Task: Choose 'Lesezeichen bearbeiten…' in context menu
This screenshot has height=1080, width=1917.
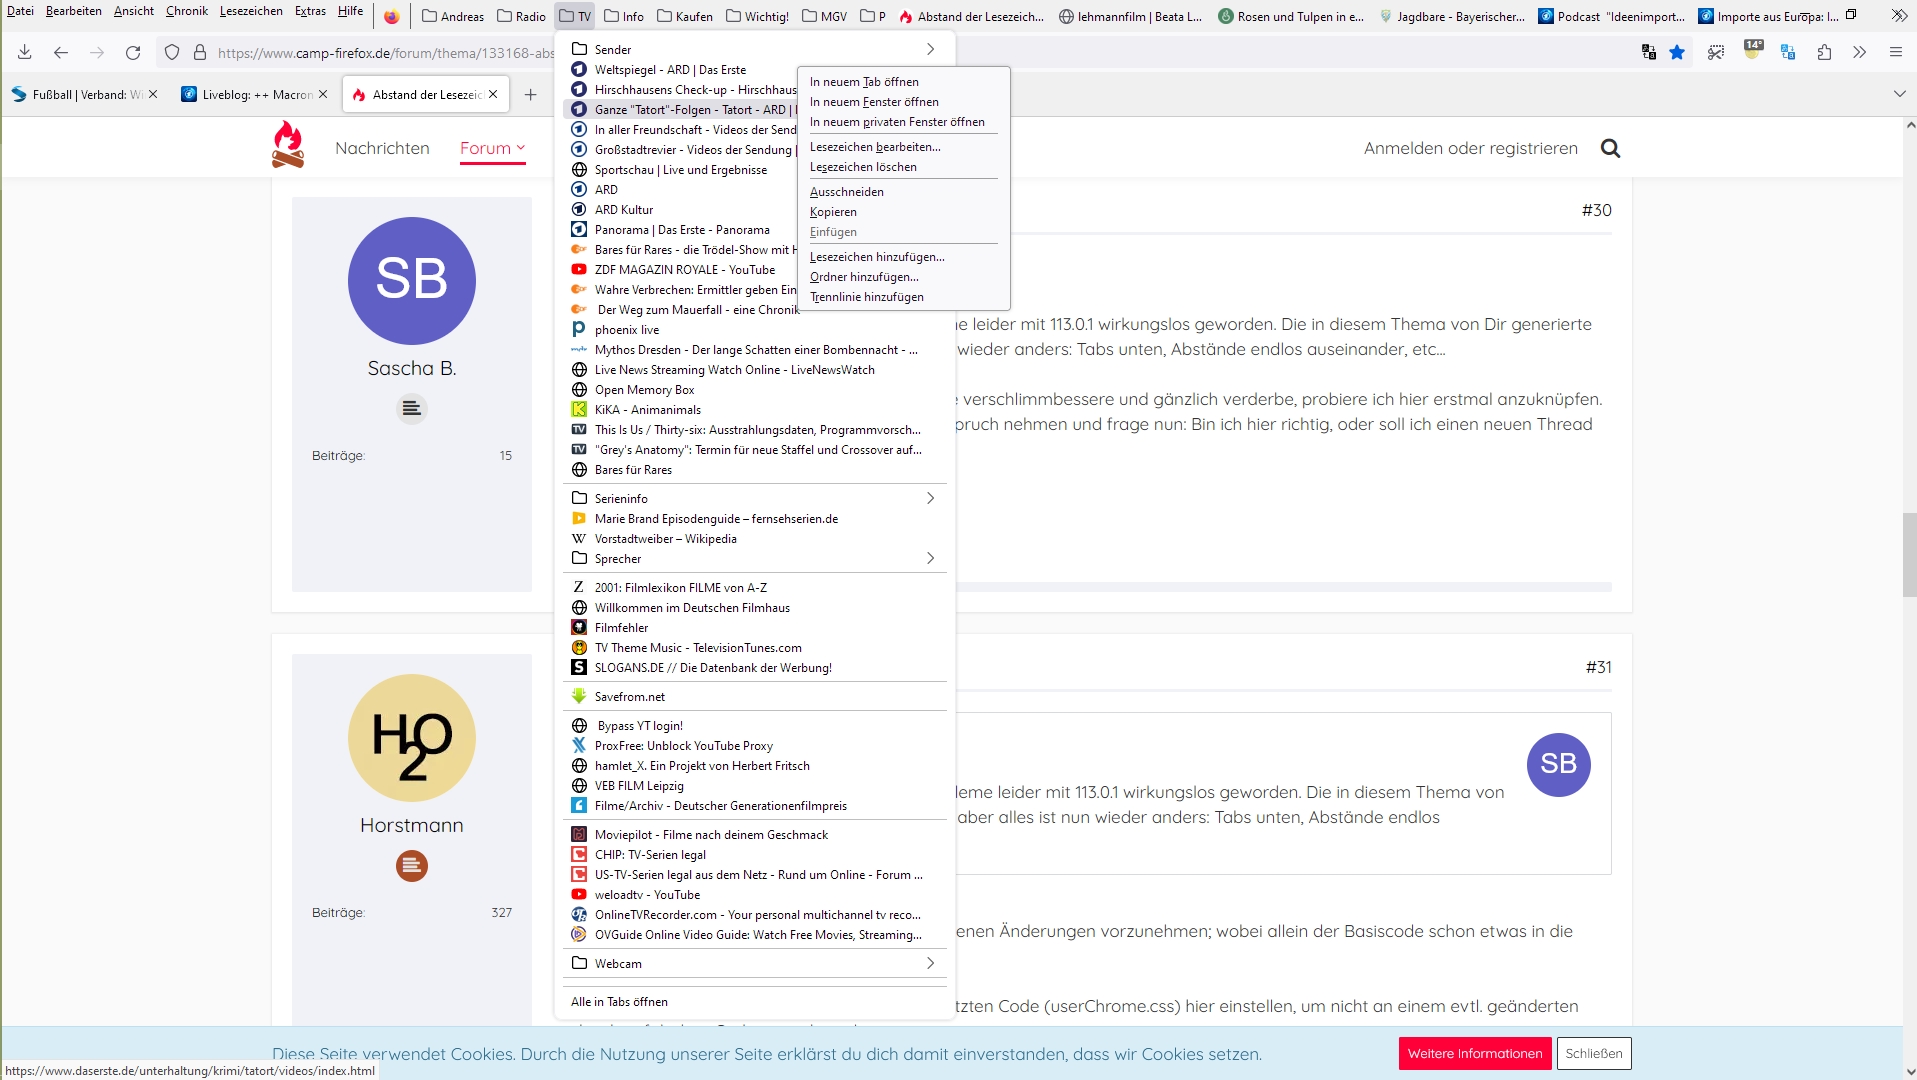Action: (903, 147)
